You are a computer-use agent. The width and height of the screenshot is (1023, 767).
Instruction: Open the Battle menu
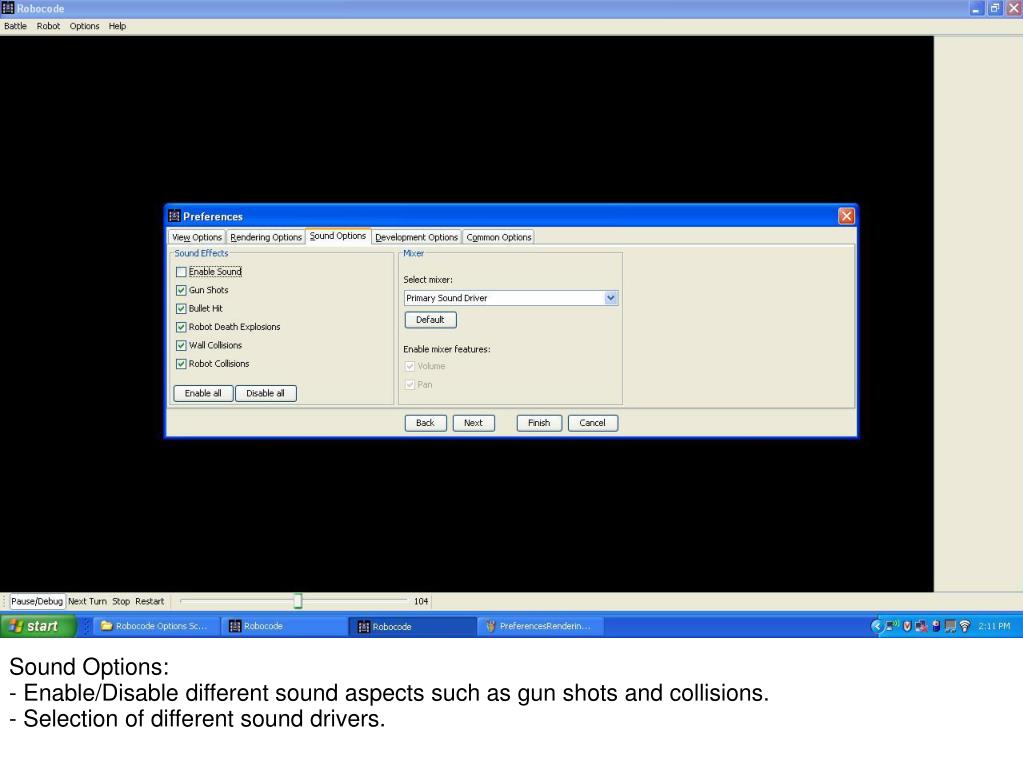click(16, 26)
